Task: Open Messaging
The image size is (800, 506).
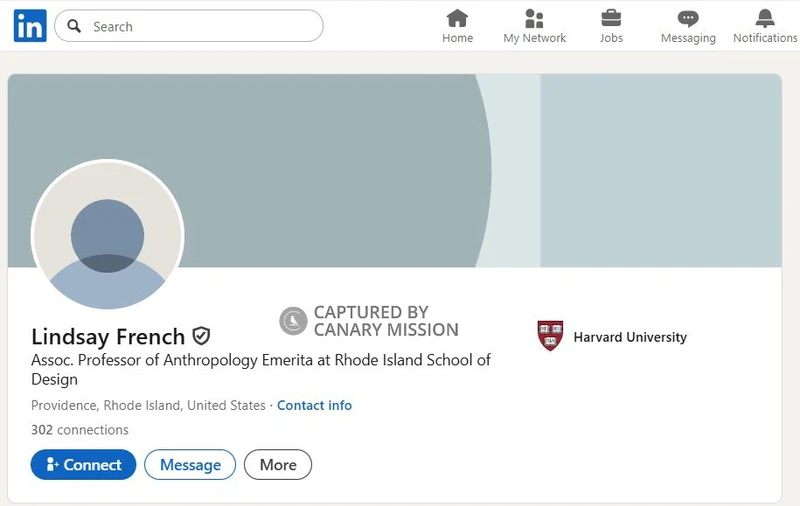Action: 688,27
